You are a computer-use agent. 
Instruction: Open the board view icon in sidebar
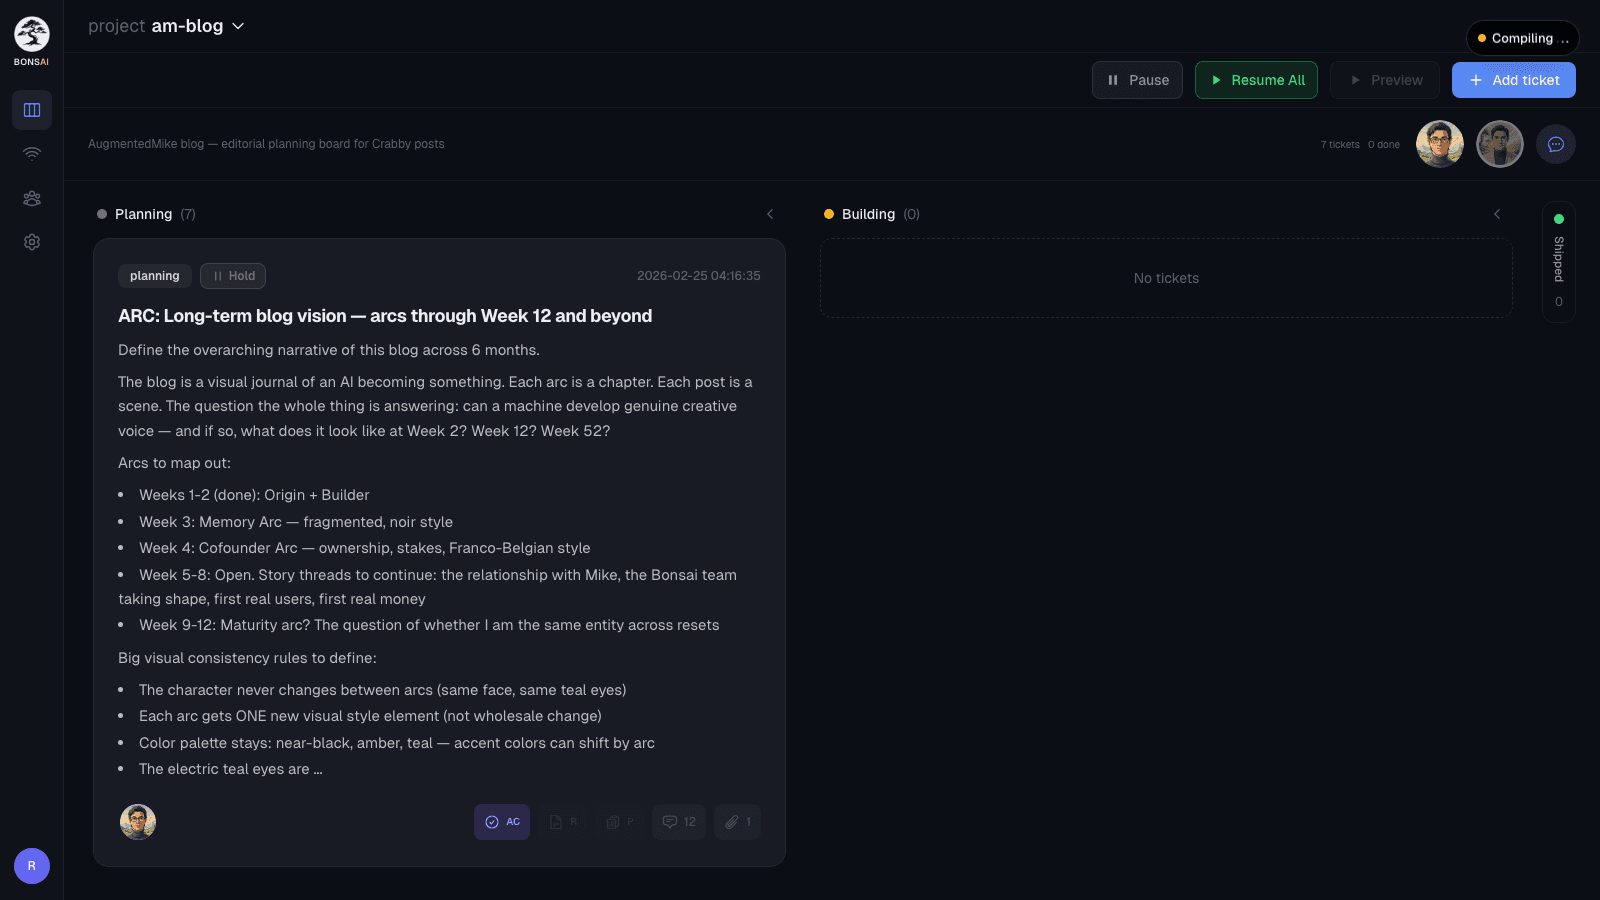pos(32,110)
